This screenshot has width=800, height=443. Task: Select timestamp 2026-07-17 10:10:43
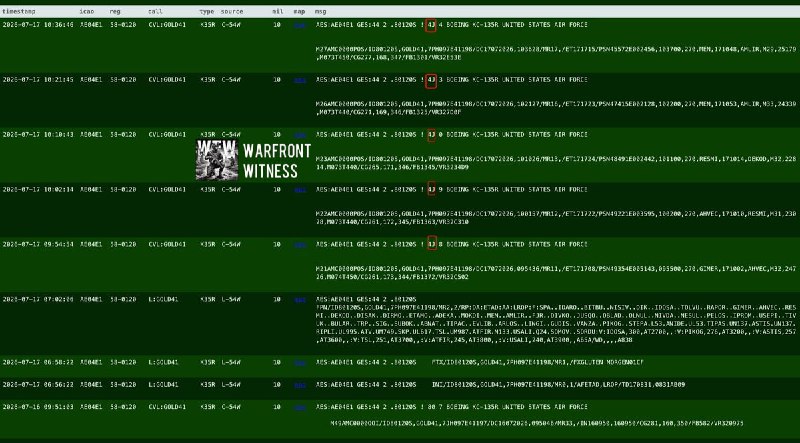click(38, 135)
